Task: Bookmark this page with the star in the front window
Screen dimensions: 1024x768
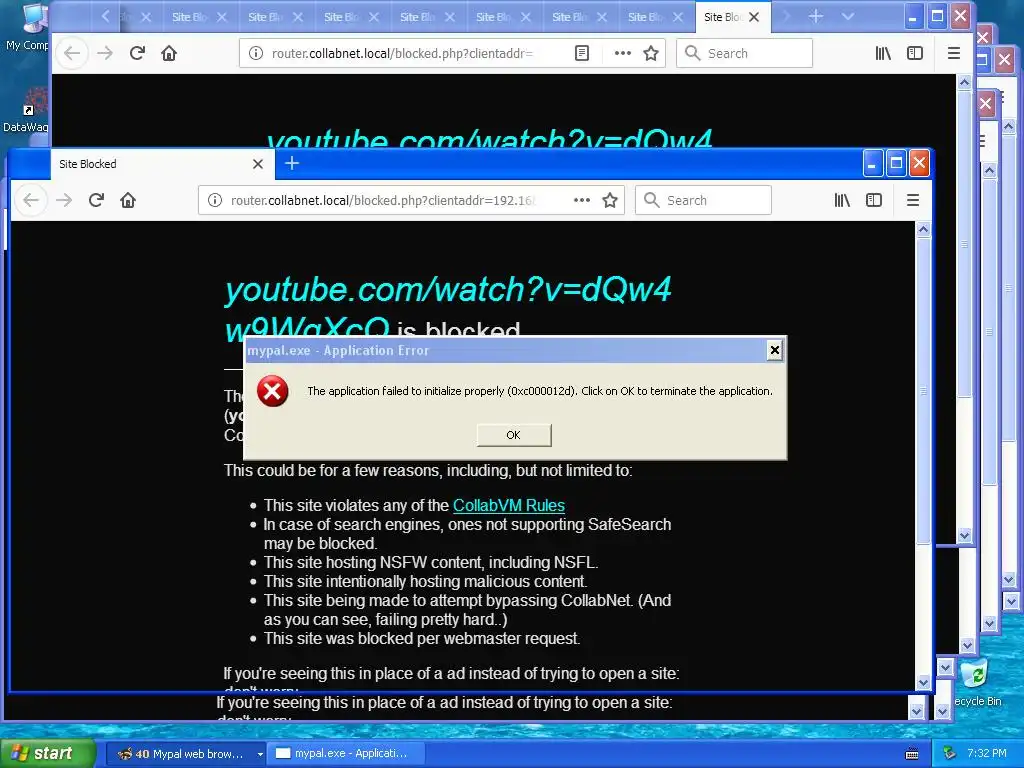Action: coord(610,200)
